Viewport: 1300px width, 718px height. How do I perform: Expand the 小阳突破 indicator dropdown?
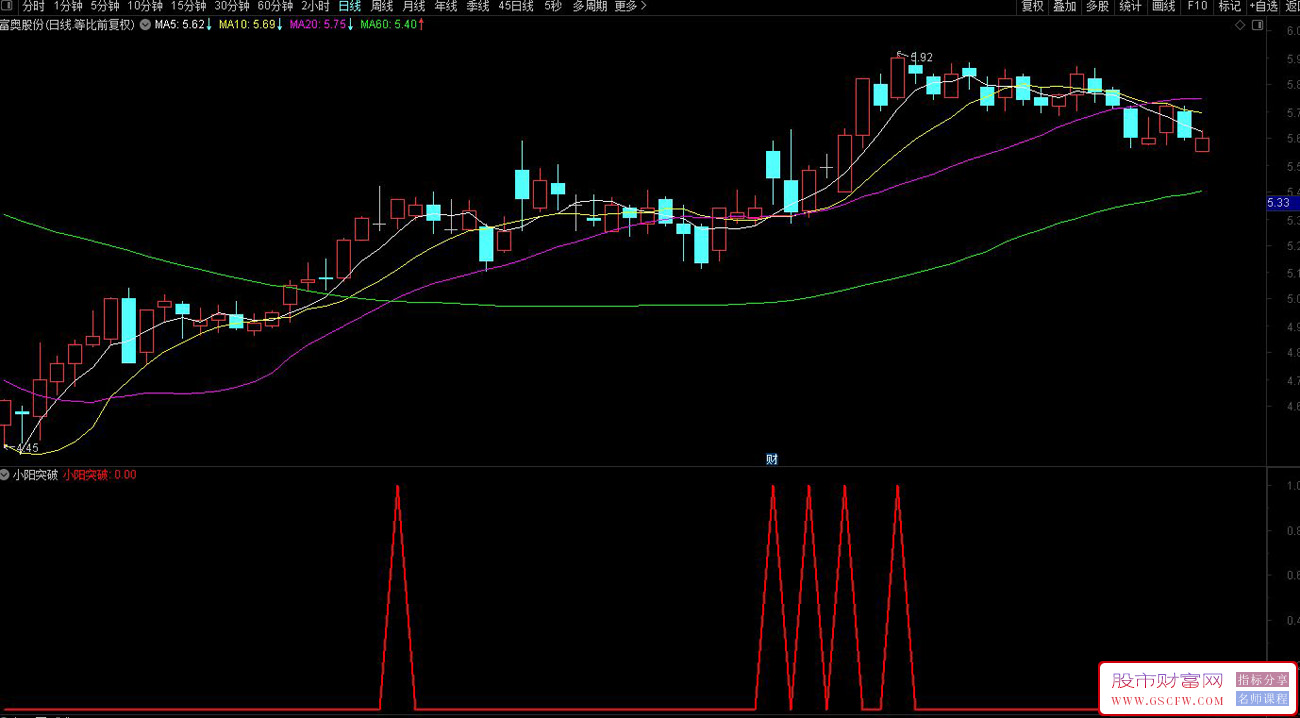(6, 475)
